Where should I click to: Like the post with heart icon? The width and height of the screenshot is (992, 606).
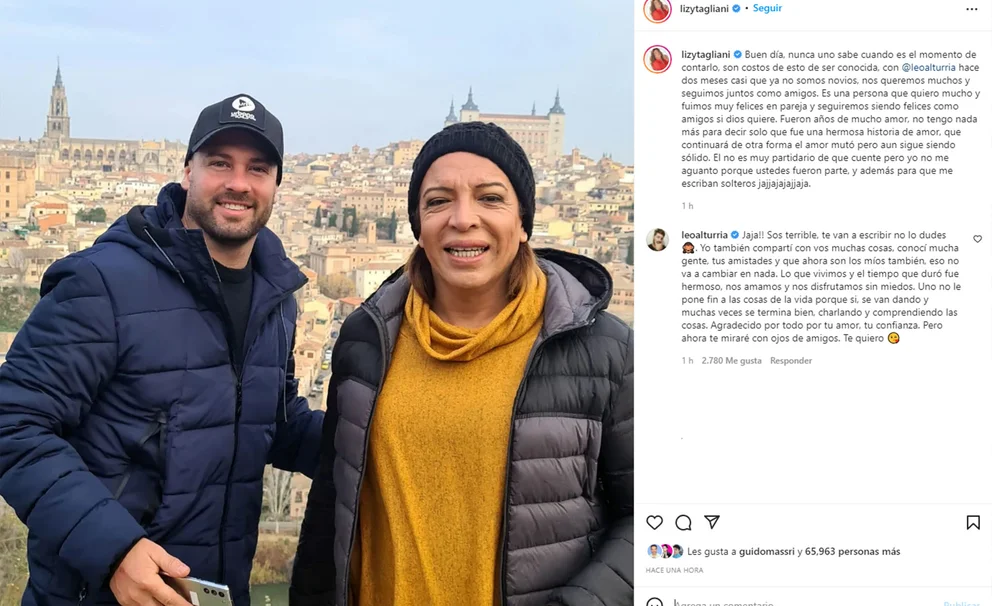[x=654, y=523]
